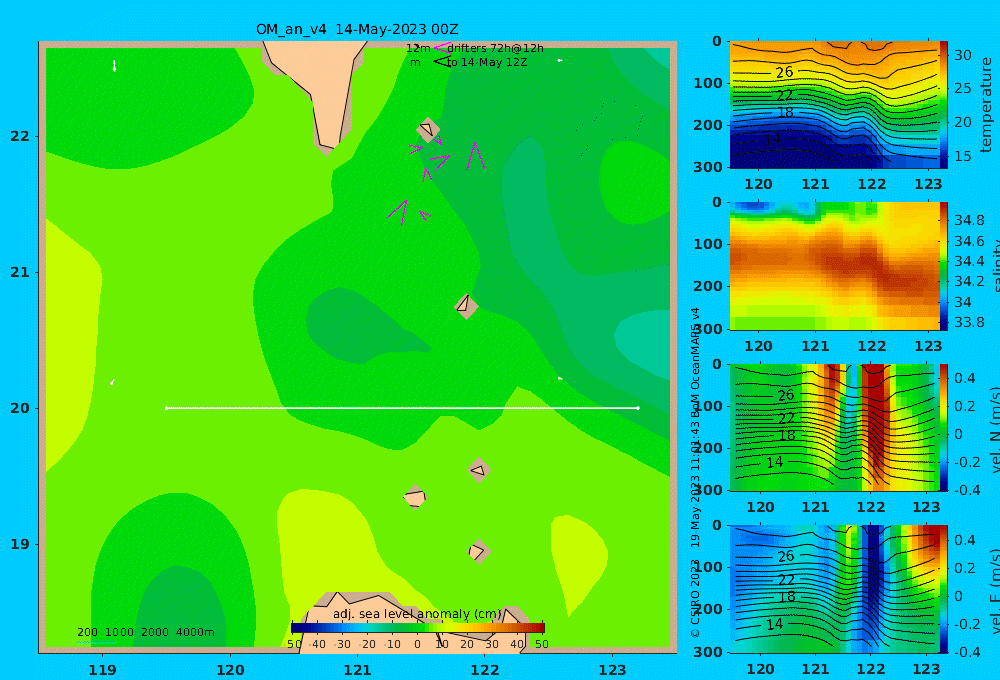
Task: Click the 33.8 tick on salinity colorbar
Action: click(969, 322)
